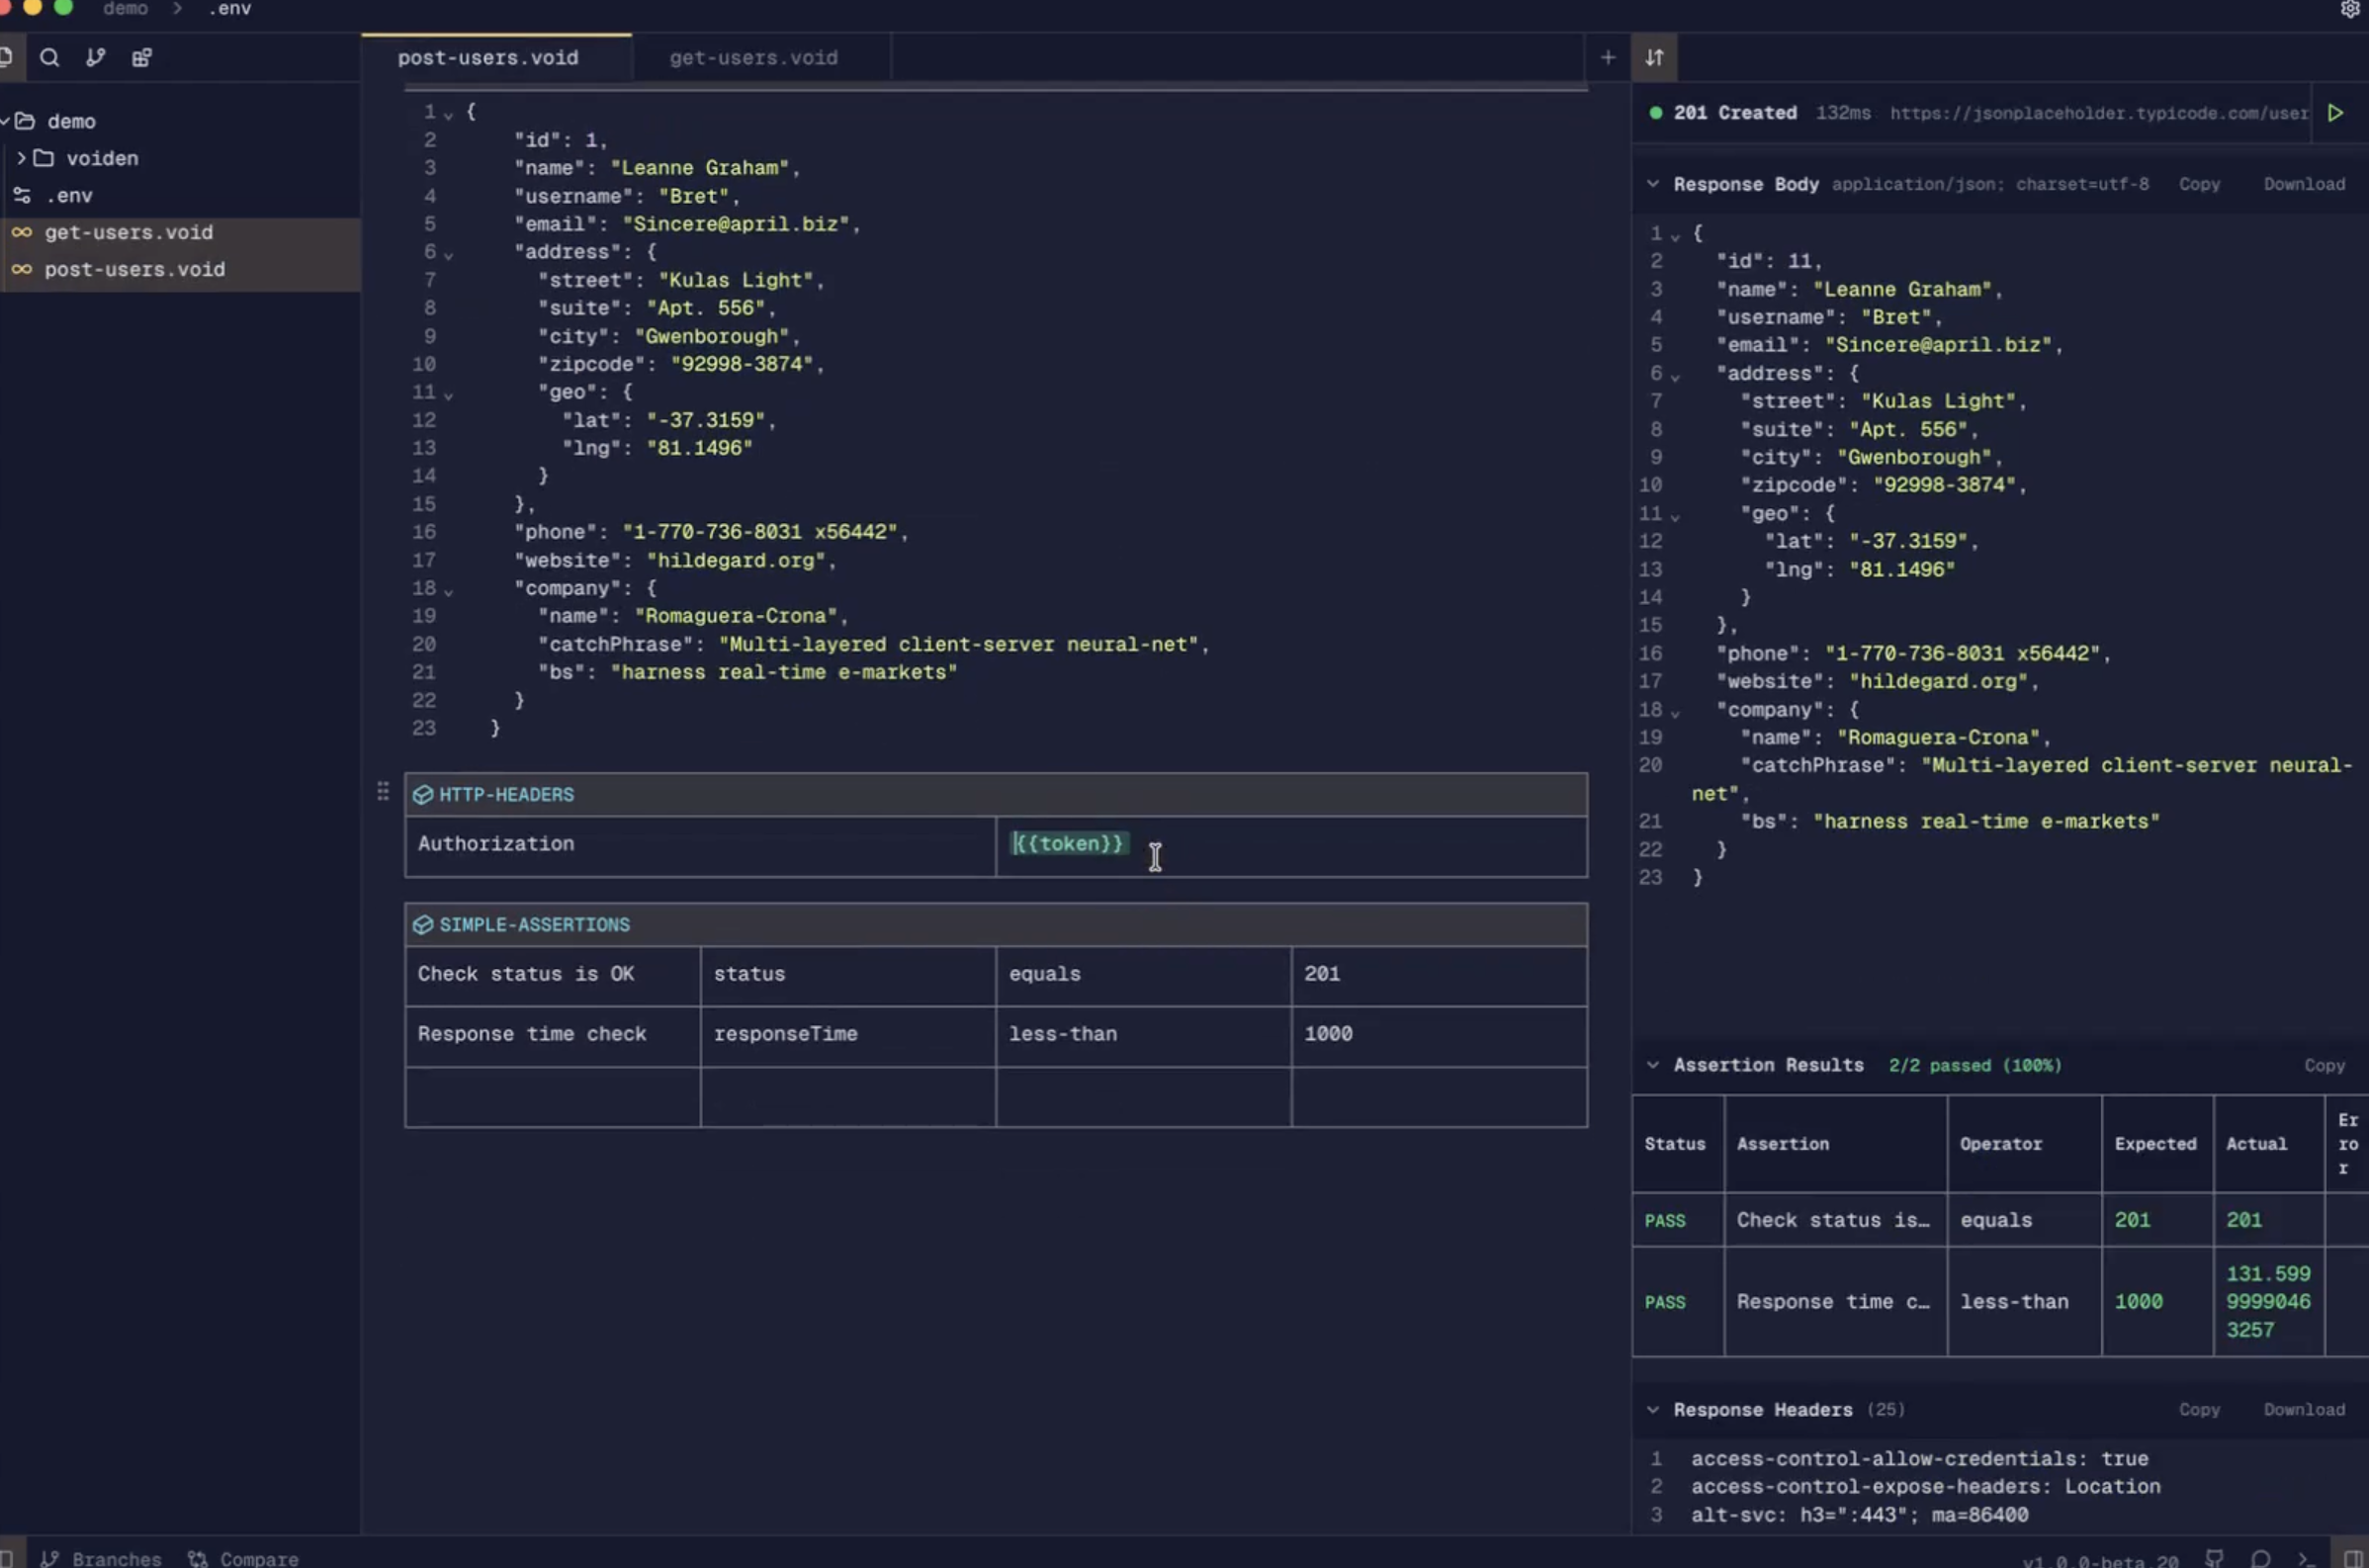Click the search icon in sidebar

(49, 58)
